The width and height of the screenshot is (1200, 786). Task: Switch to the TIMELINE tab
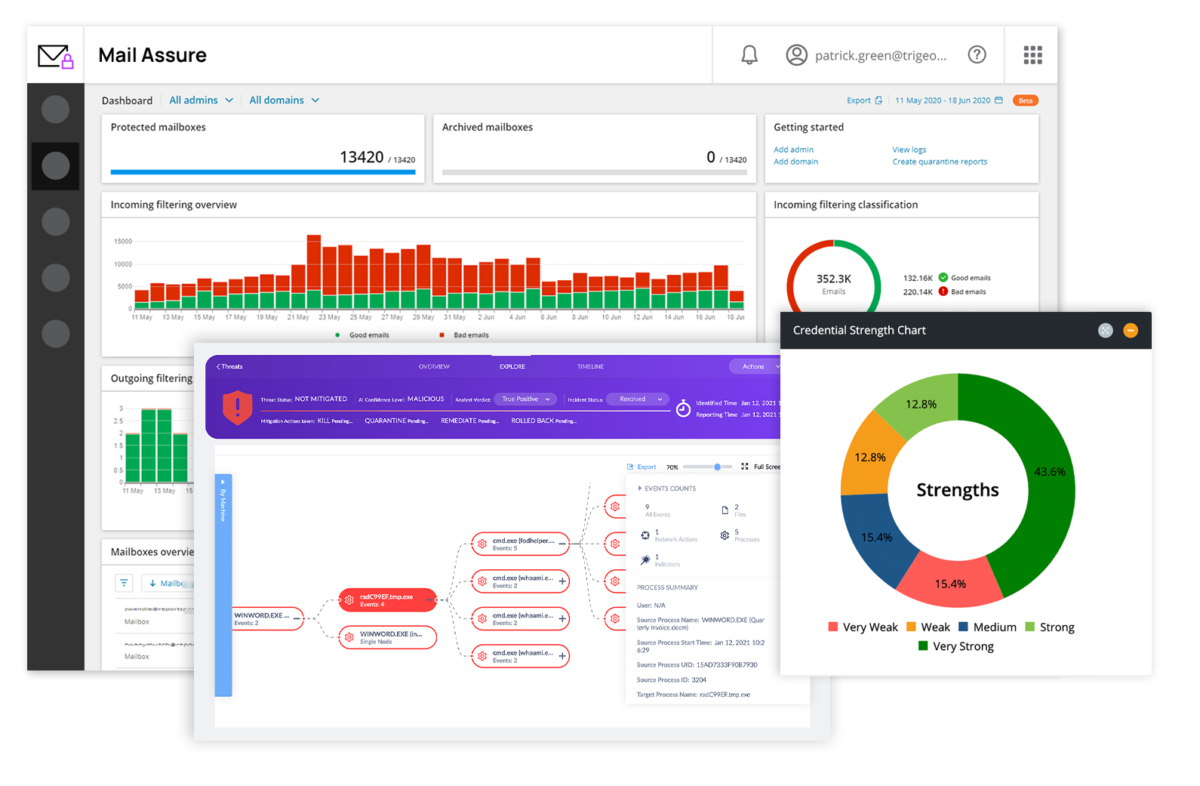click(x=590, y=367)
